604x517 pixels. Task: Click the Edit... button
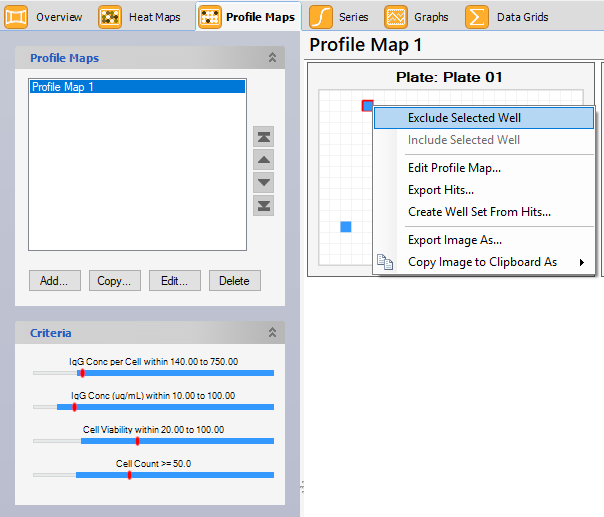point(175,280)
